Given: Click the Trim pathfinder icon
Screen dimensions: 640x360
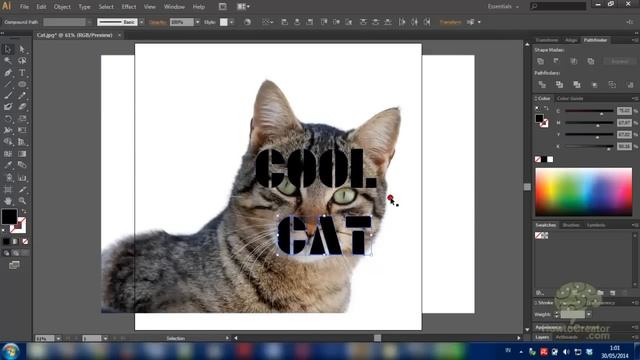Looking at the screenshot, I should pyautogui.click(x=559, y=84).
